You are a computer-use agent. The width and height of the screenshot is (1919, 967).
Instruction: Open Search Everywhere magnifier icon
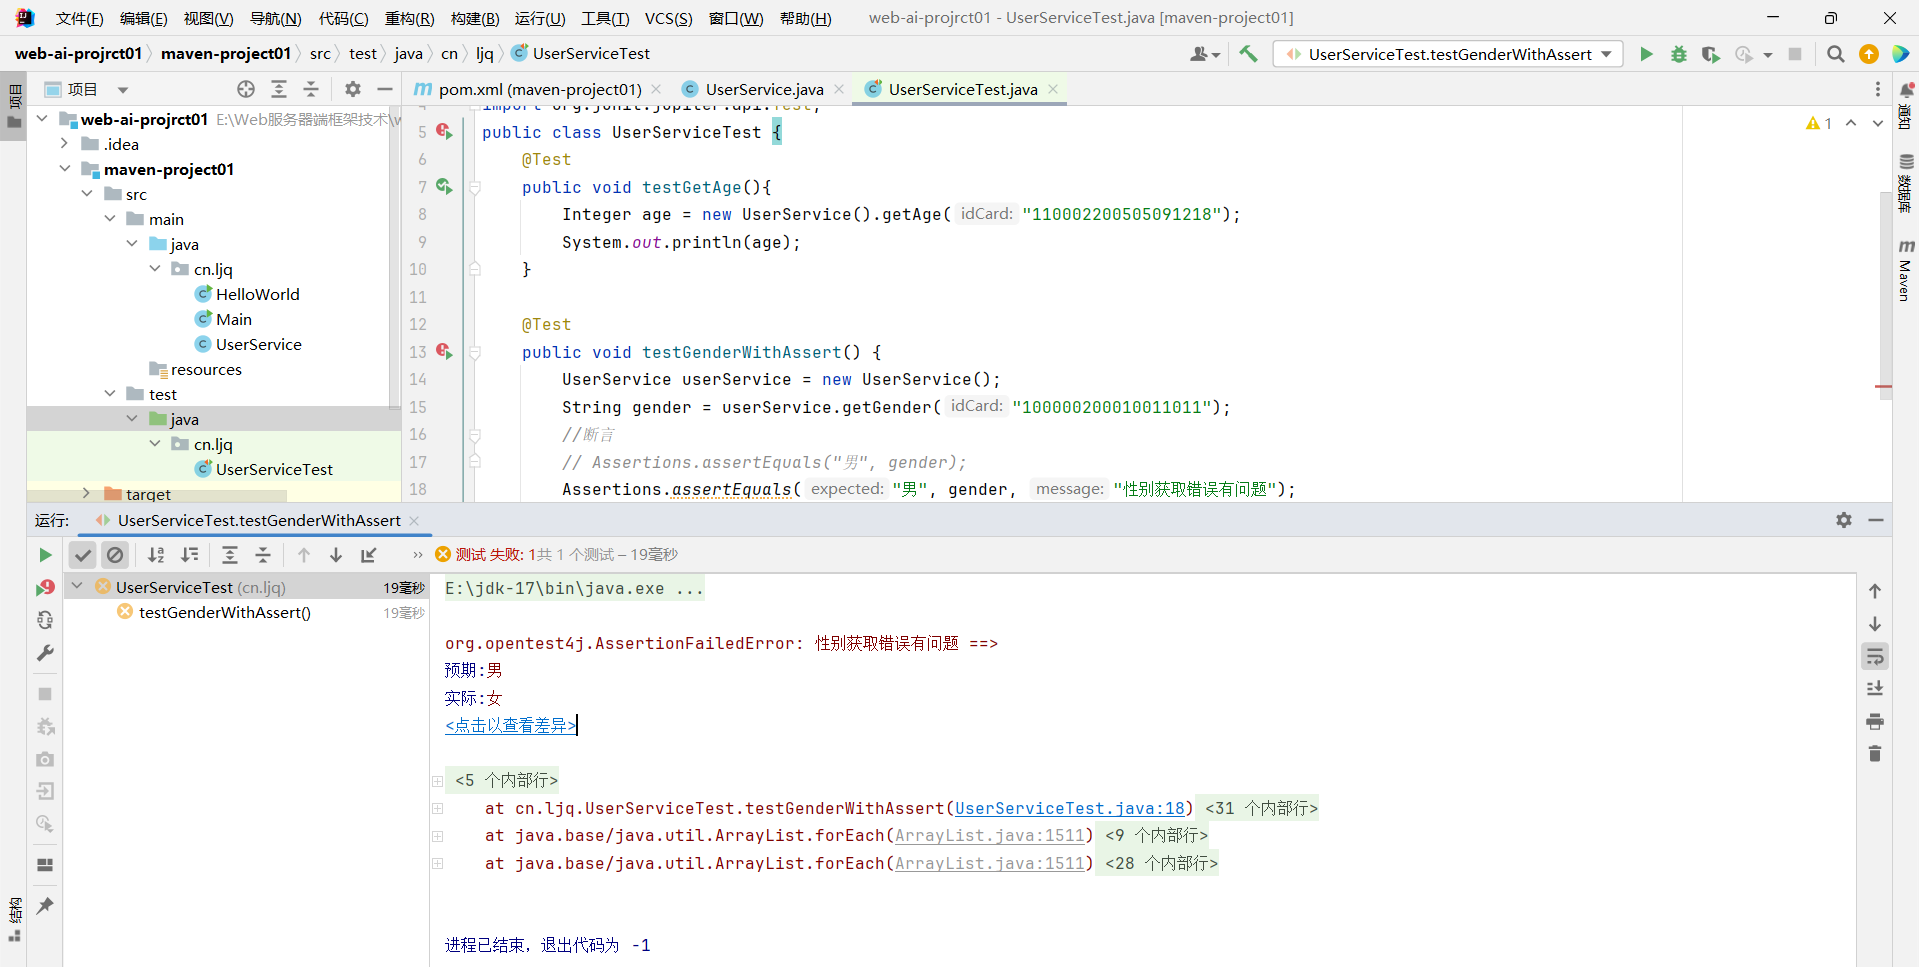pyautogui.click(x=1836, y=54)
